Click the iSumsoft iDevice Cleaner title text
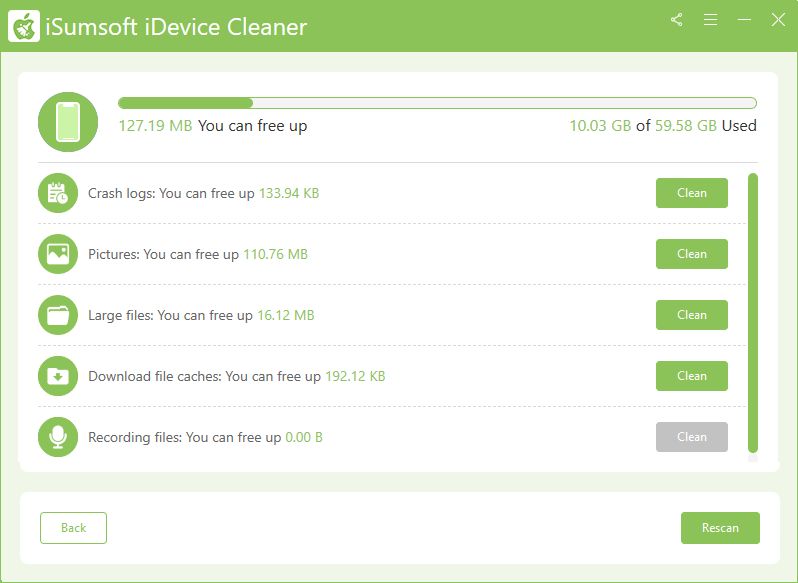This screenshot has width=798, height=583. pos(176,27)
